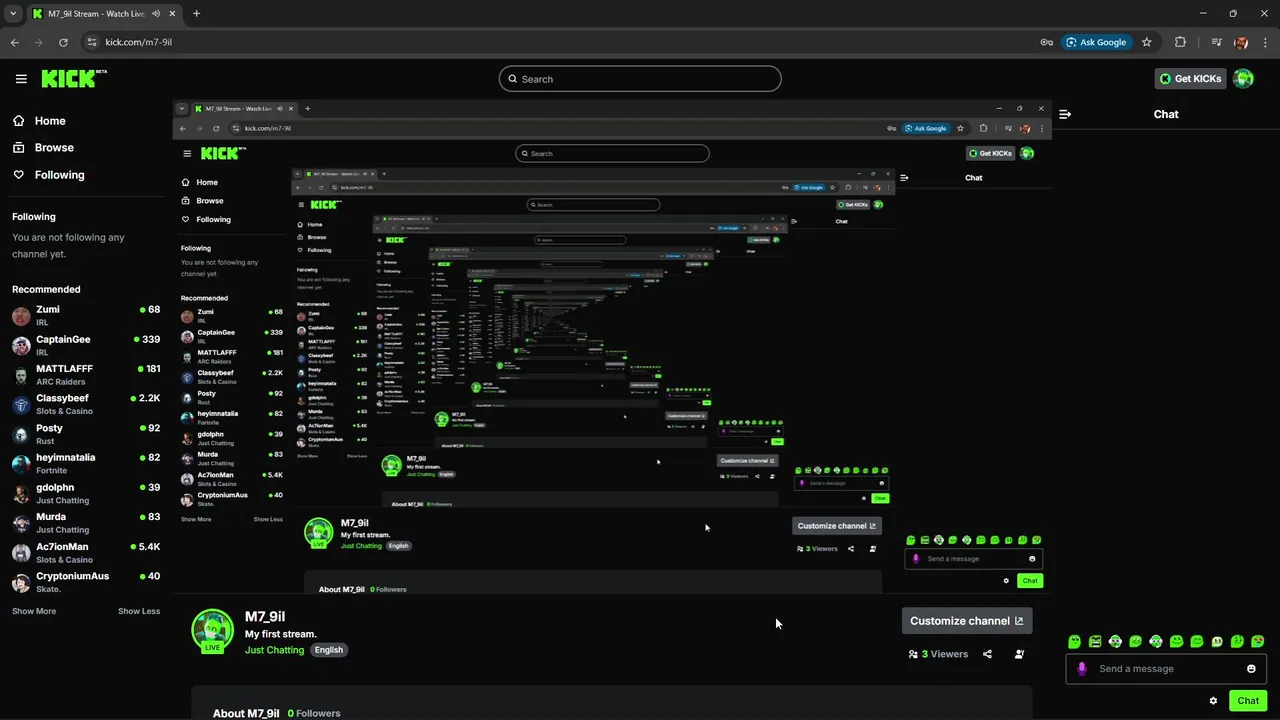This screenshot has height=720, width=1280.
Task: Open gdolphn's recommended channel
Action: click(86, 494)
